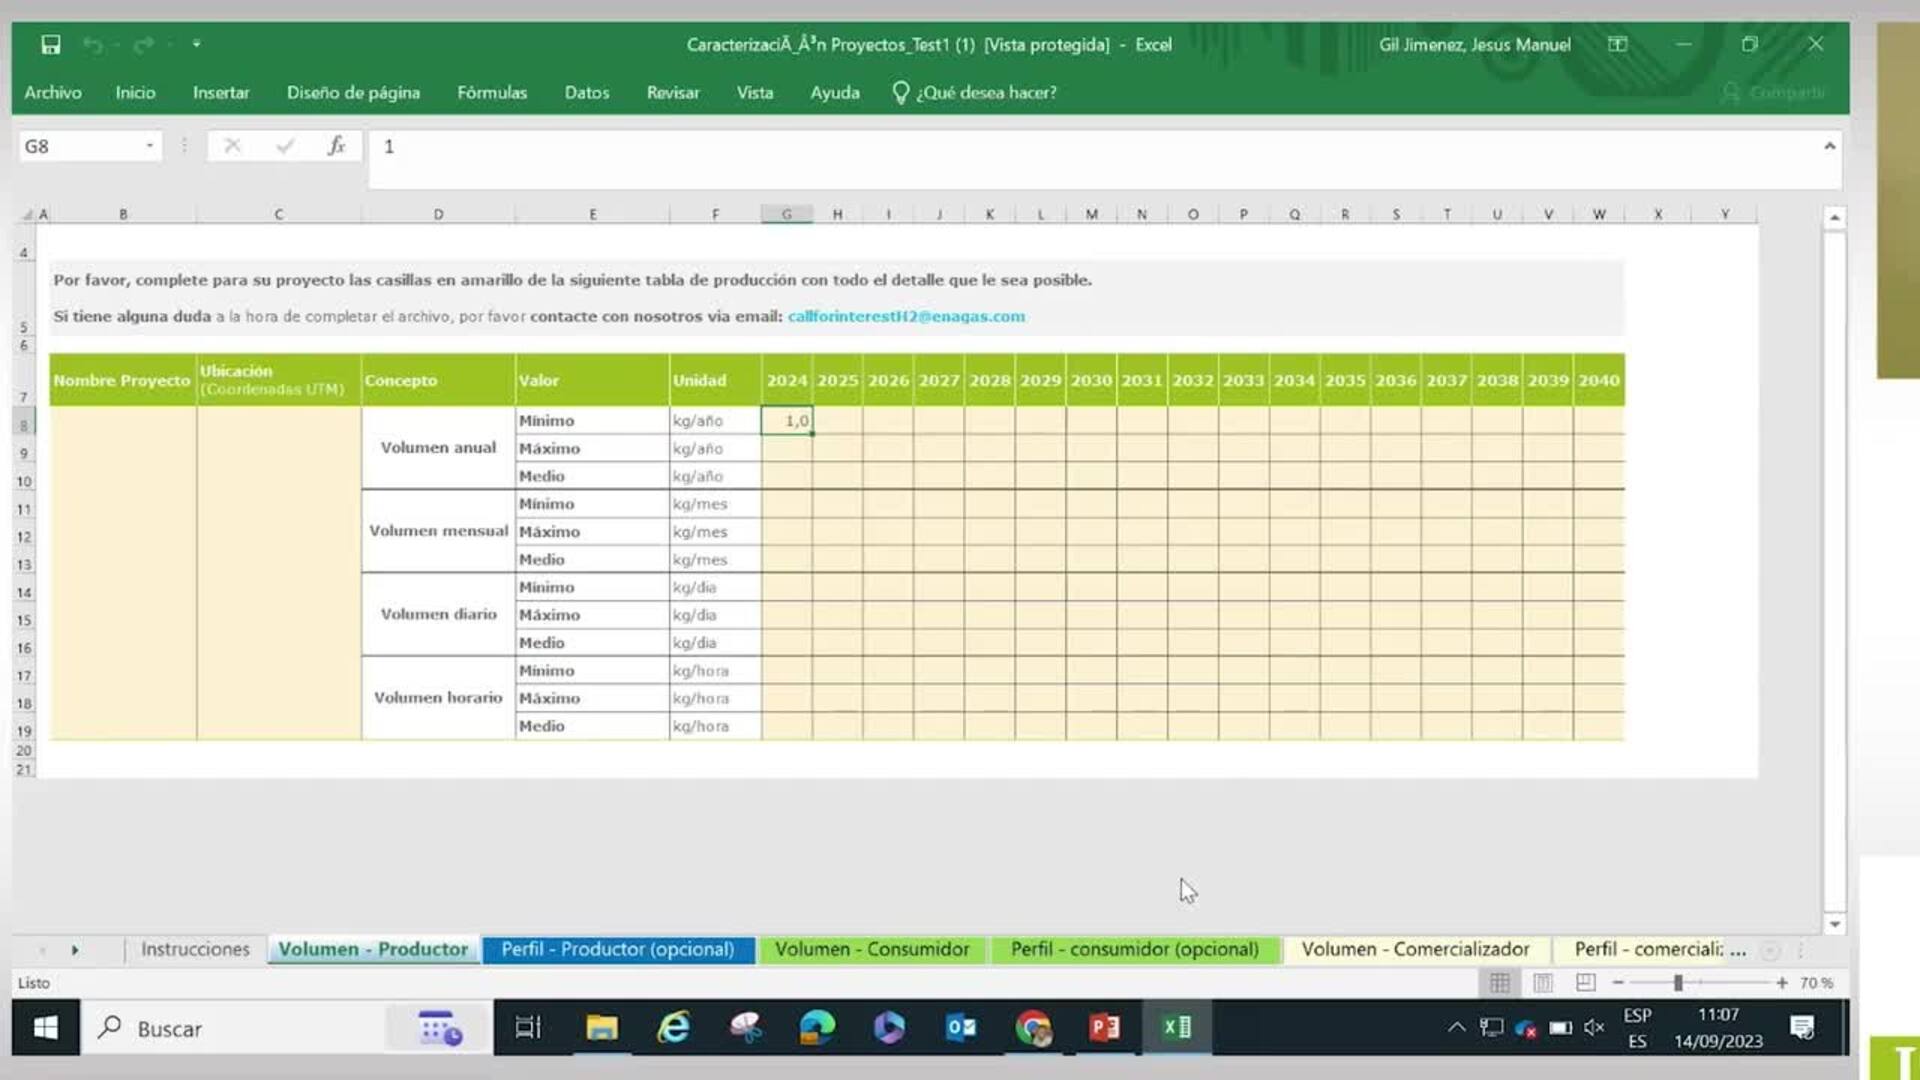Switch to Volumen - Consumidor sheet tab
1920x1080 pixels.
click(871, 949)
